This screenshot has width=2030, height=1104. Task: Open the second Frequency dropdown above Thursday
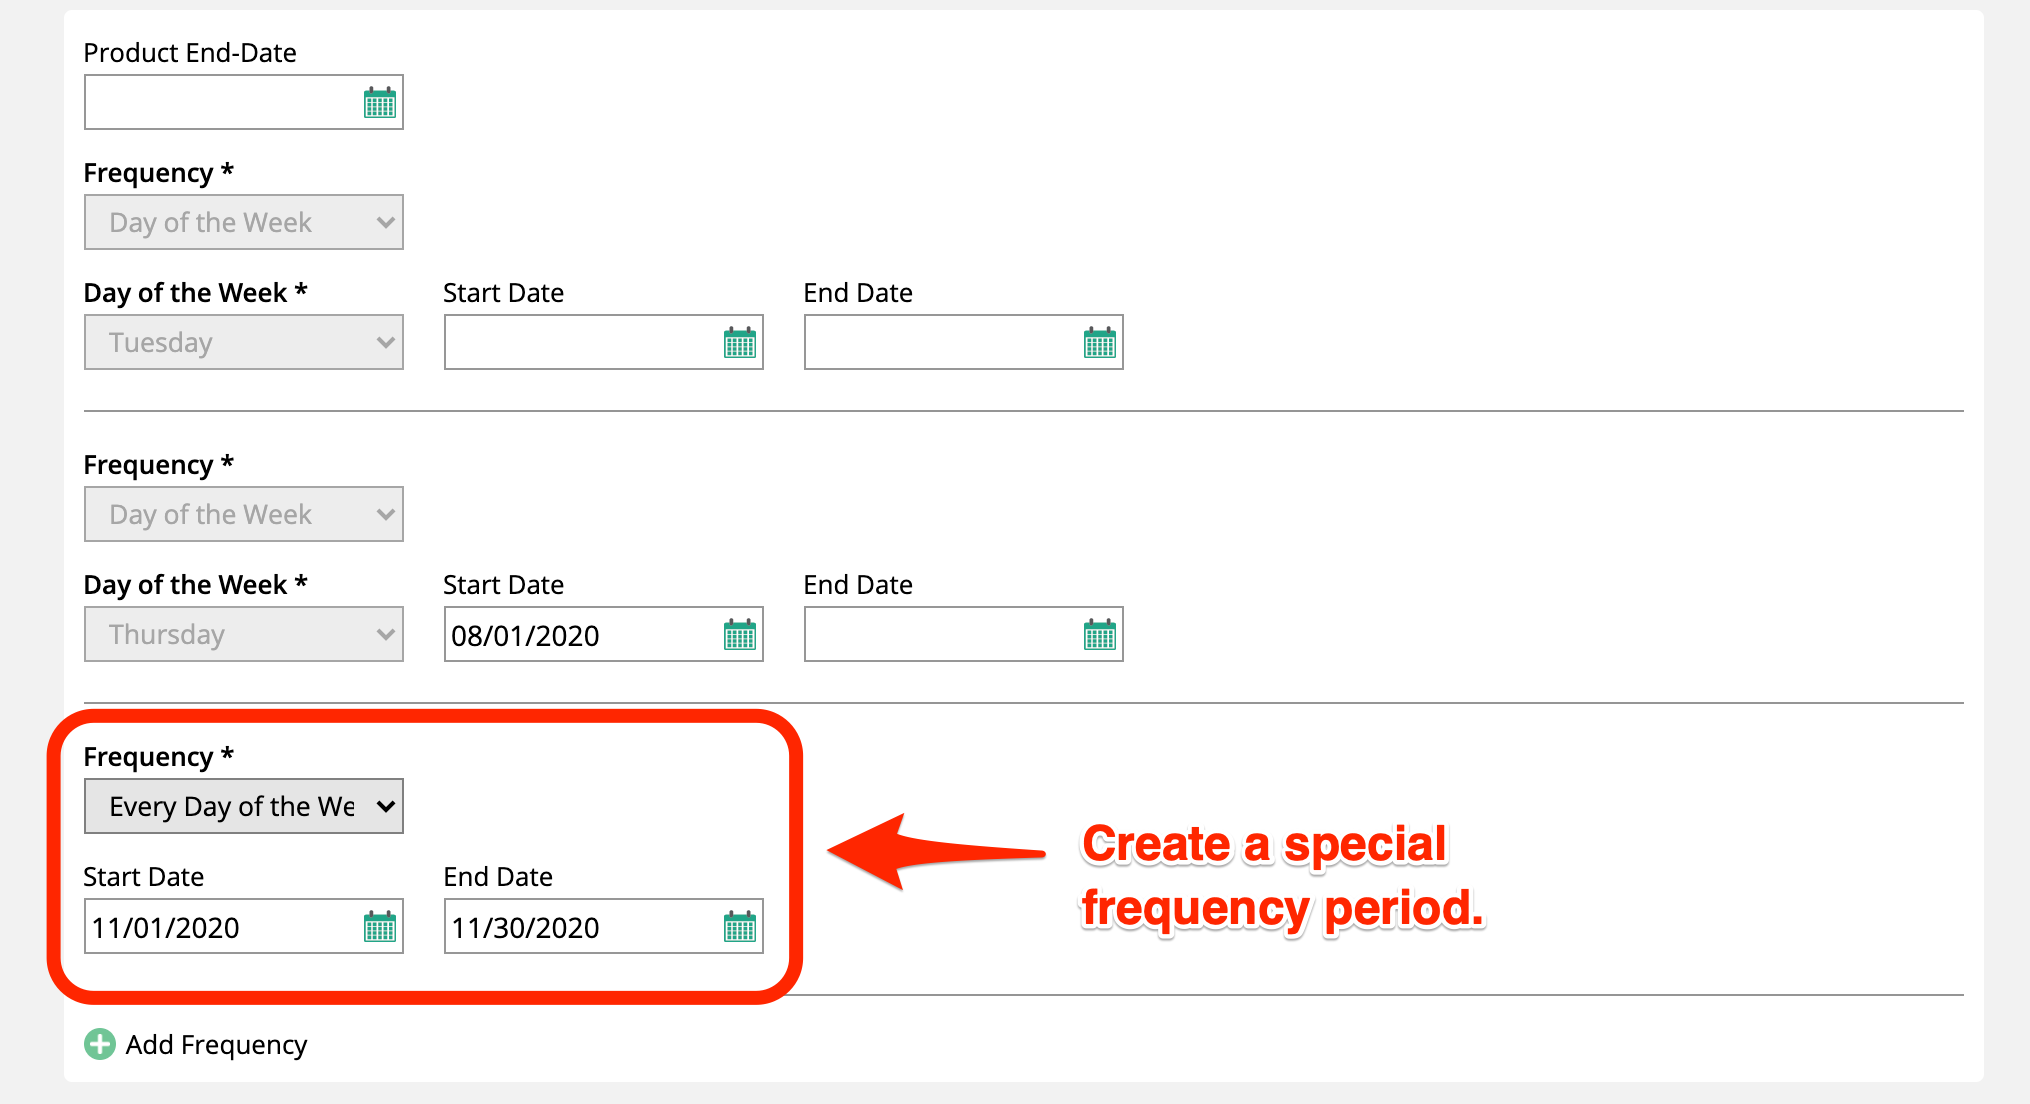coord(243,514)
